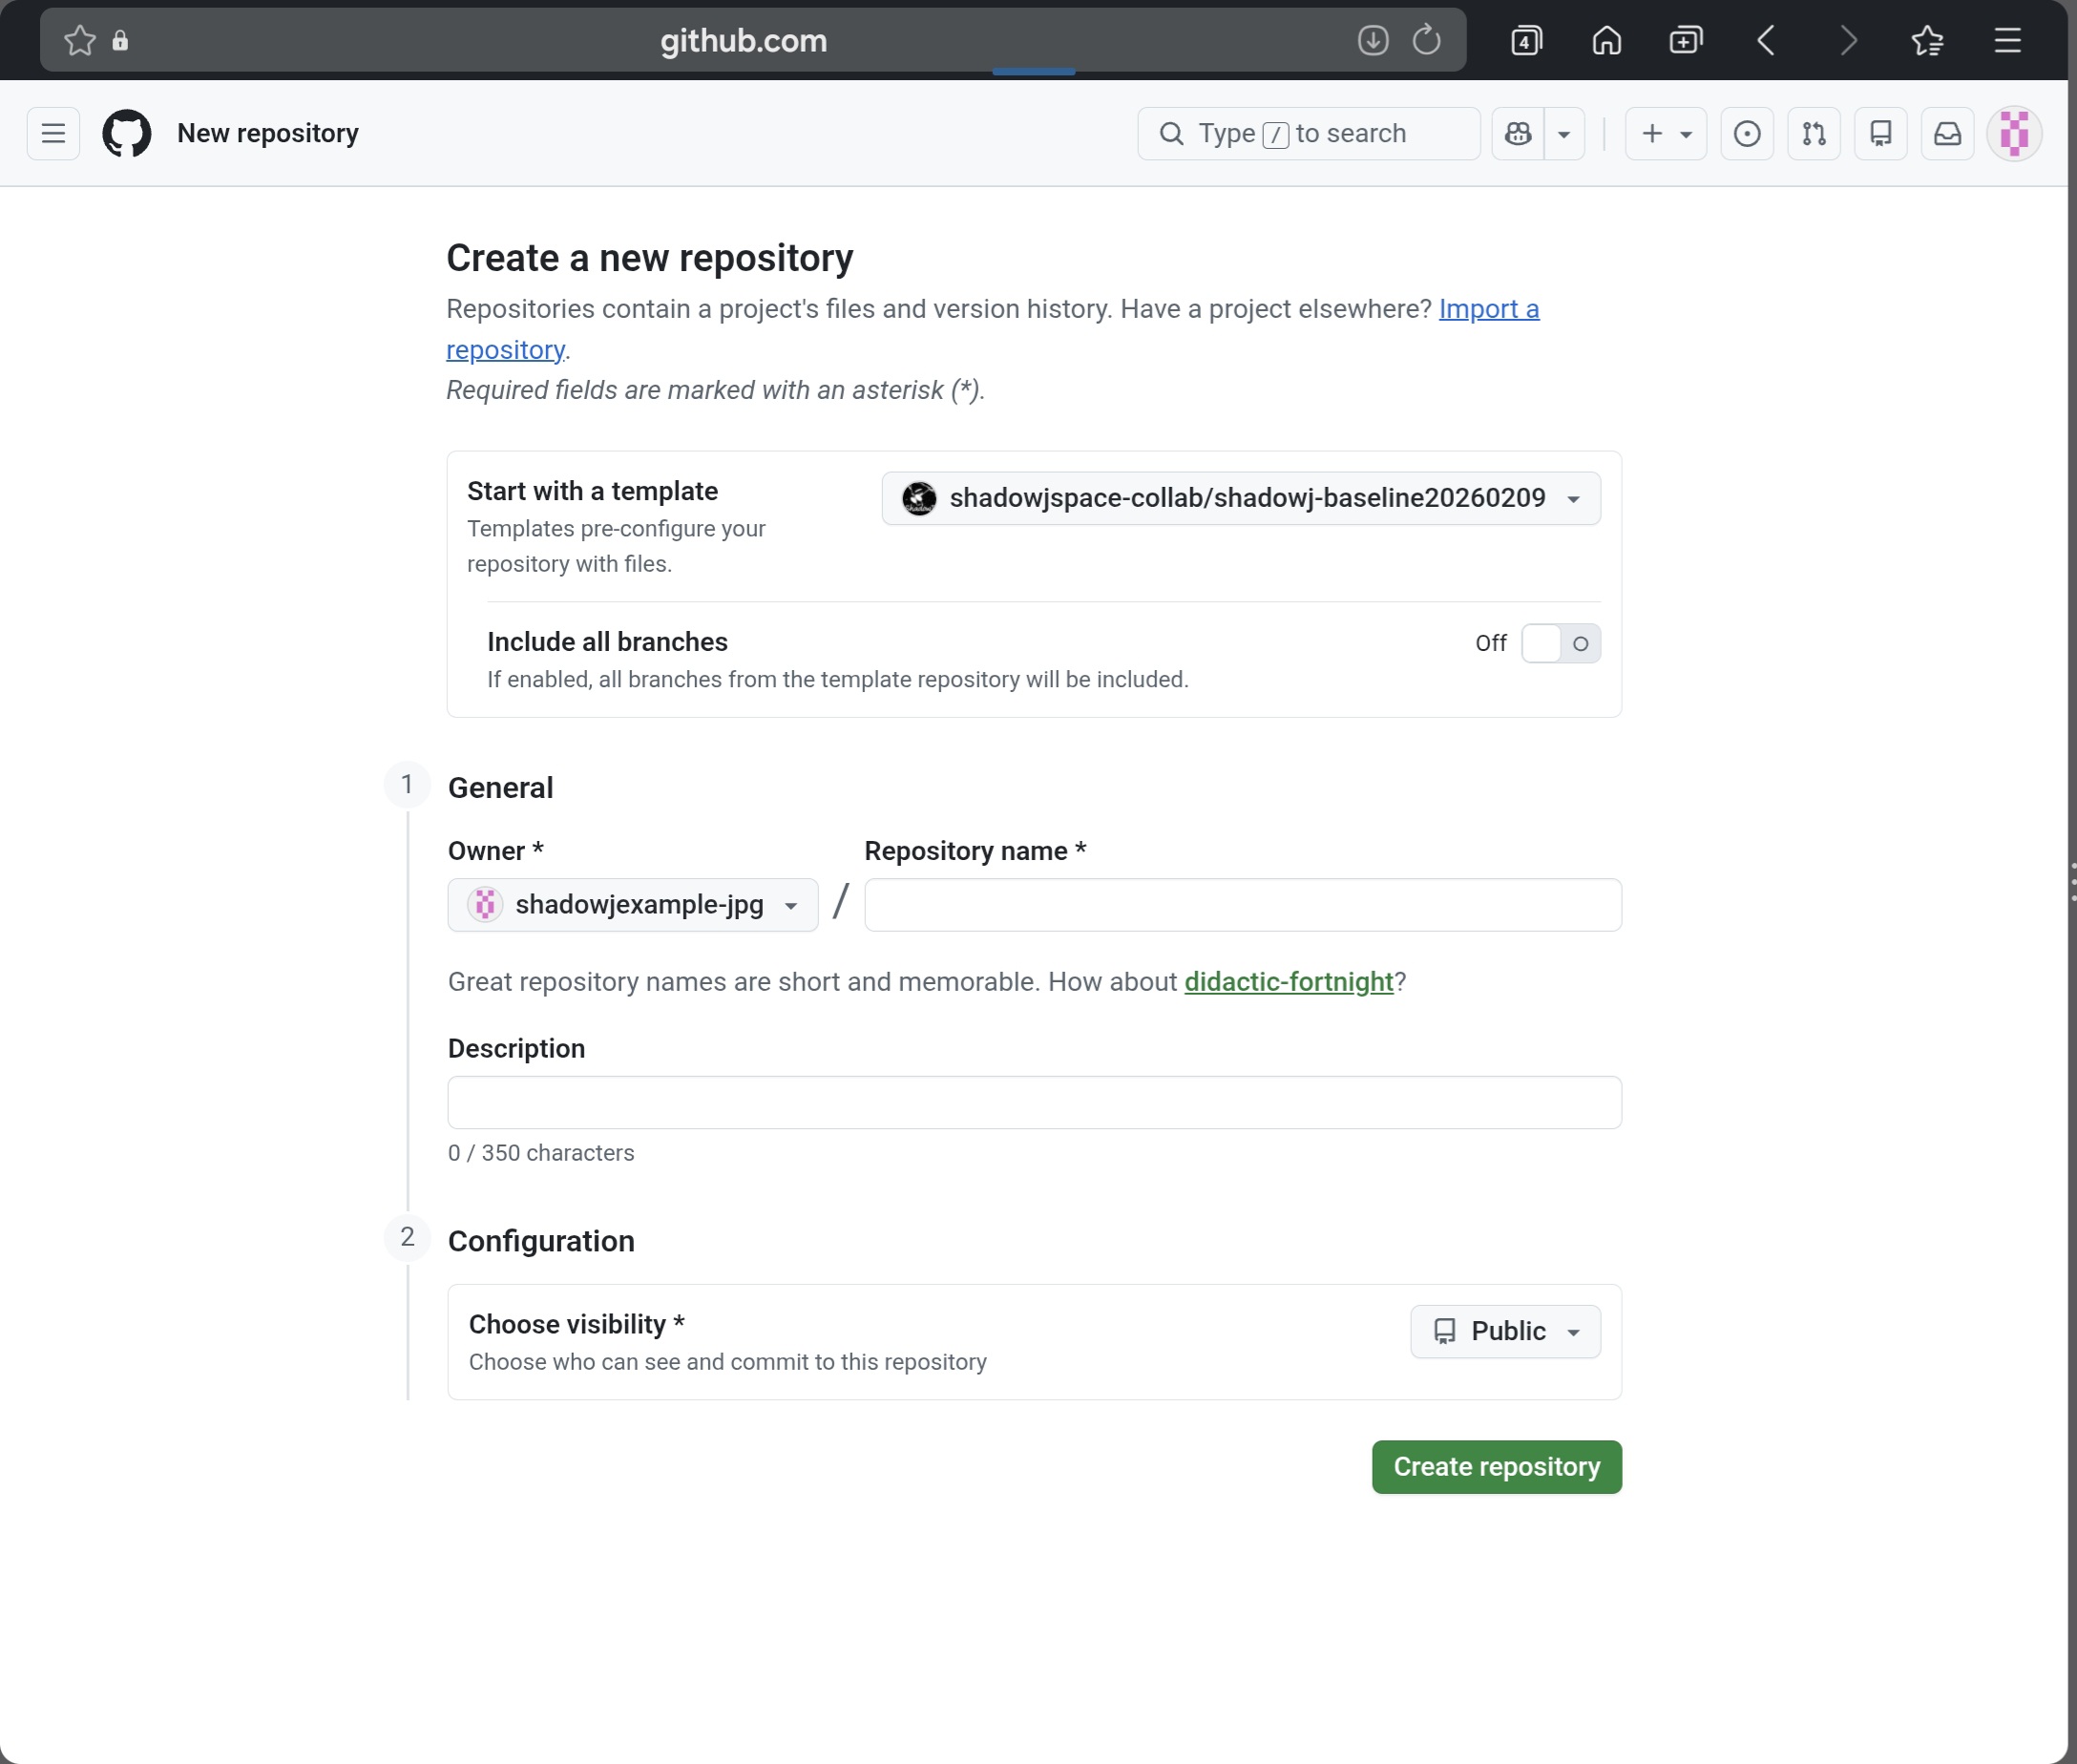Open the Repositories icon in header
Viewport: 2077px width, 1764px height.
pyautogui.click(x=1880, y=133)
